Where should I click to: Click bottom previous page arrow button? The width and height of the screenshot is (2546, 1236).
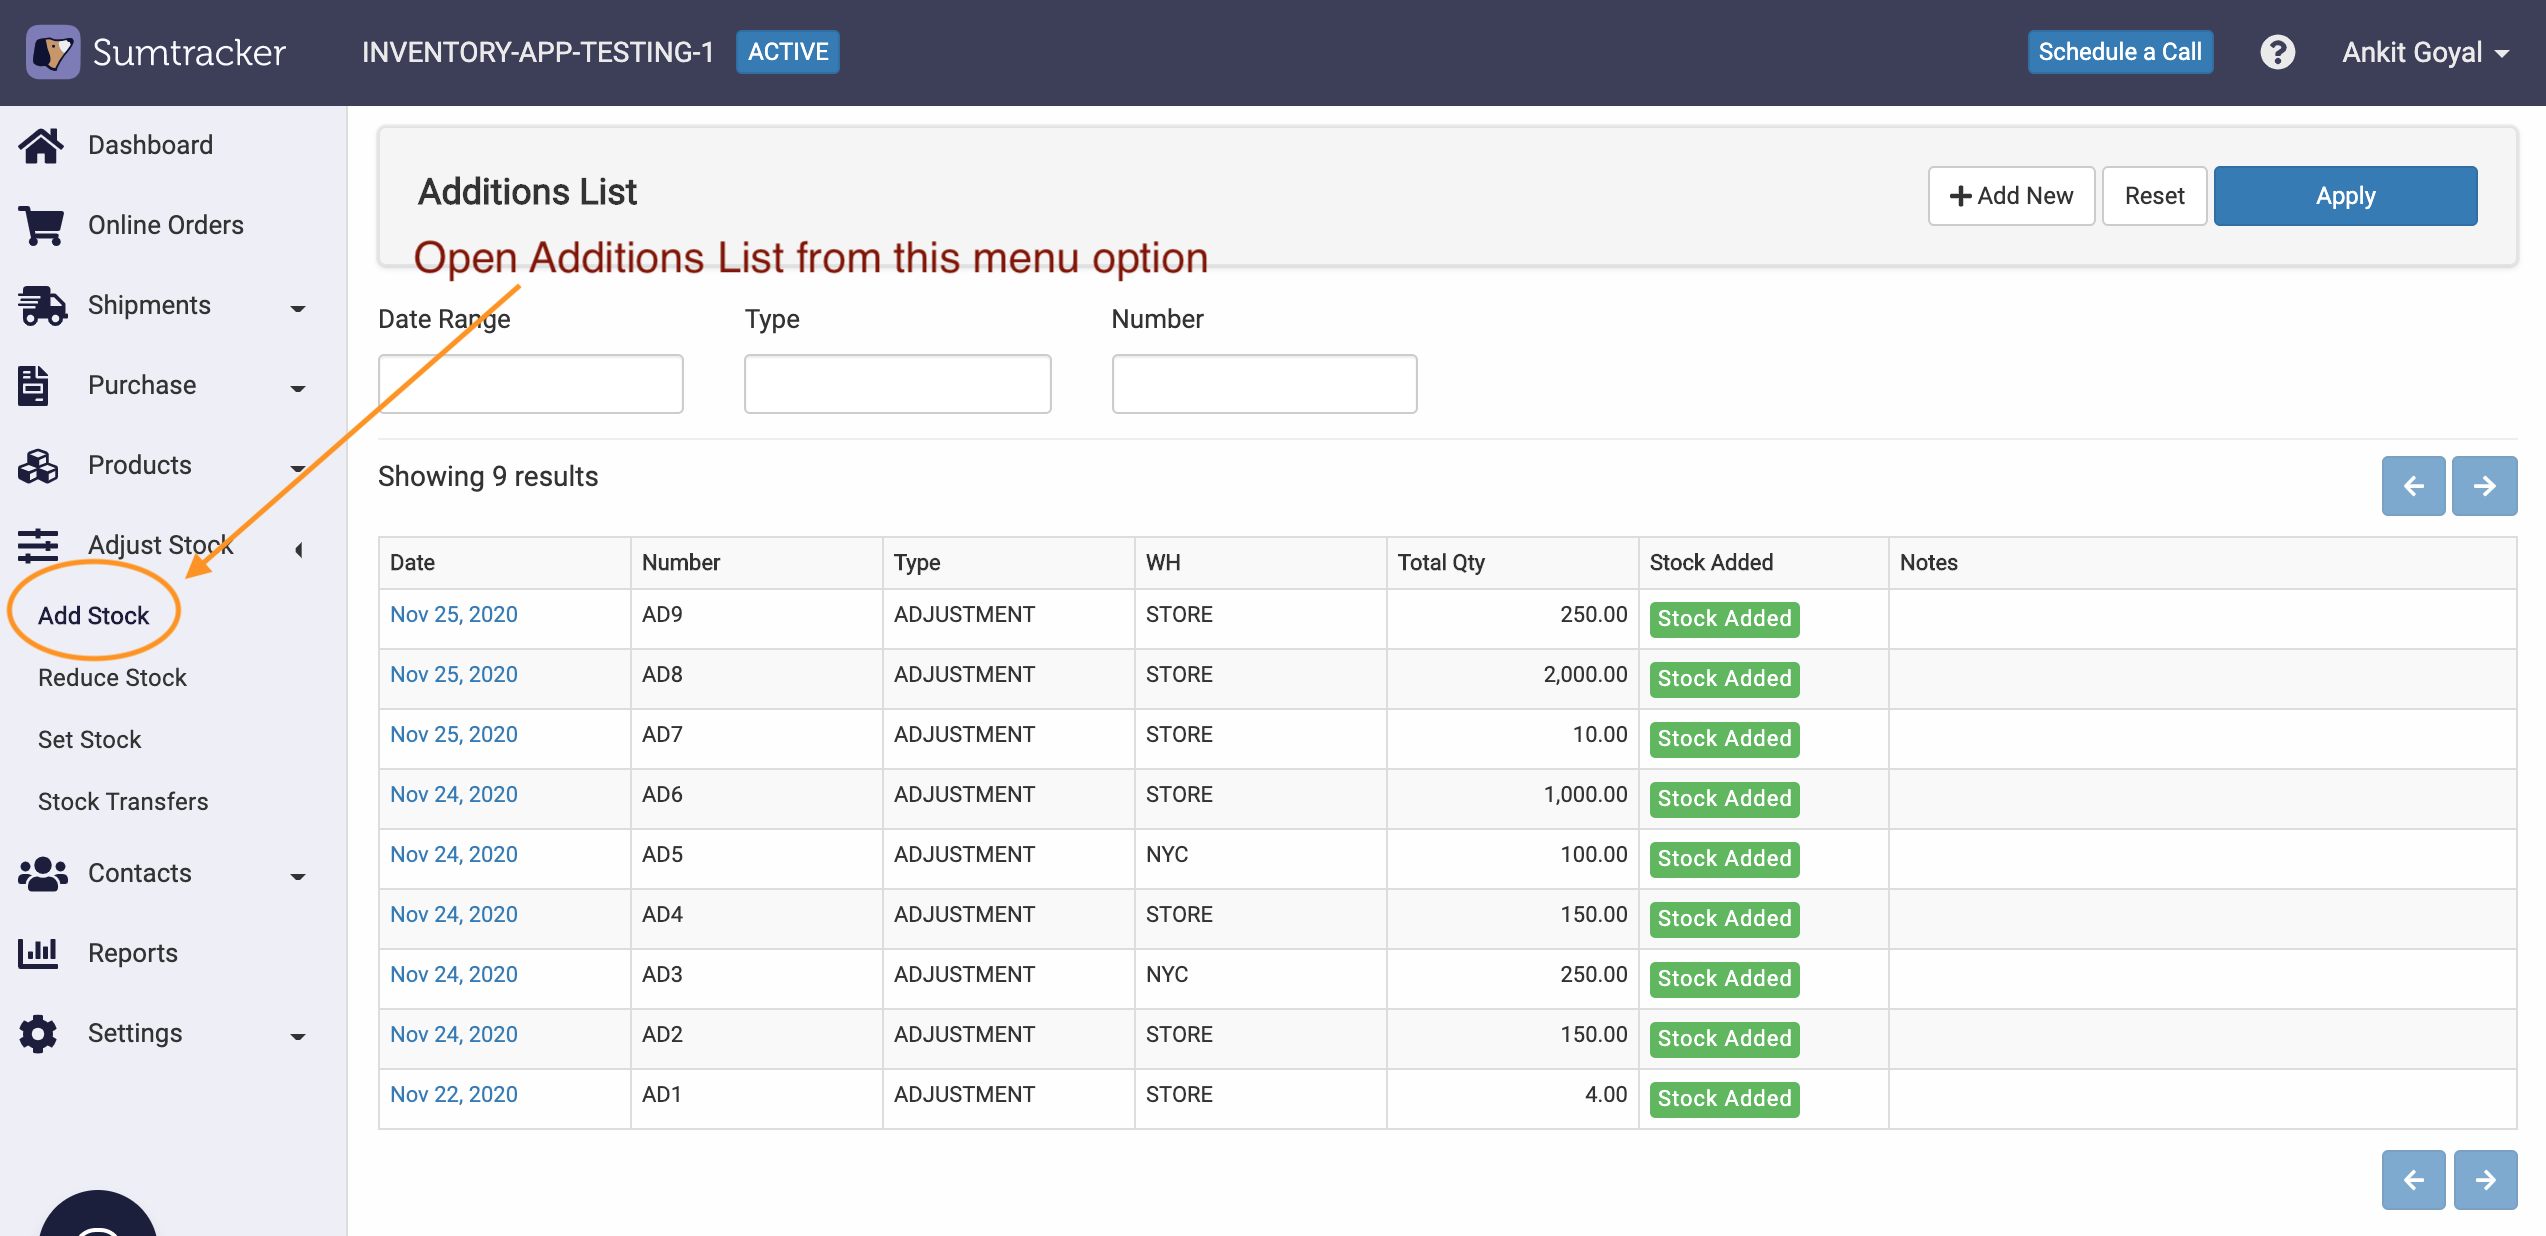coord(2413,1180)
